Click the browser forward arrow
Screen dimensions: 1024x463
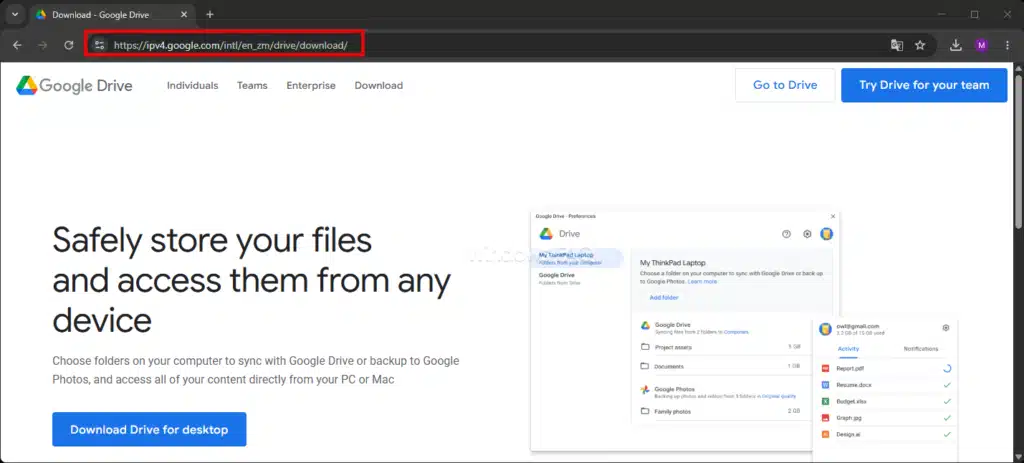click(x=42, y=45)
